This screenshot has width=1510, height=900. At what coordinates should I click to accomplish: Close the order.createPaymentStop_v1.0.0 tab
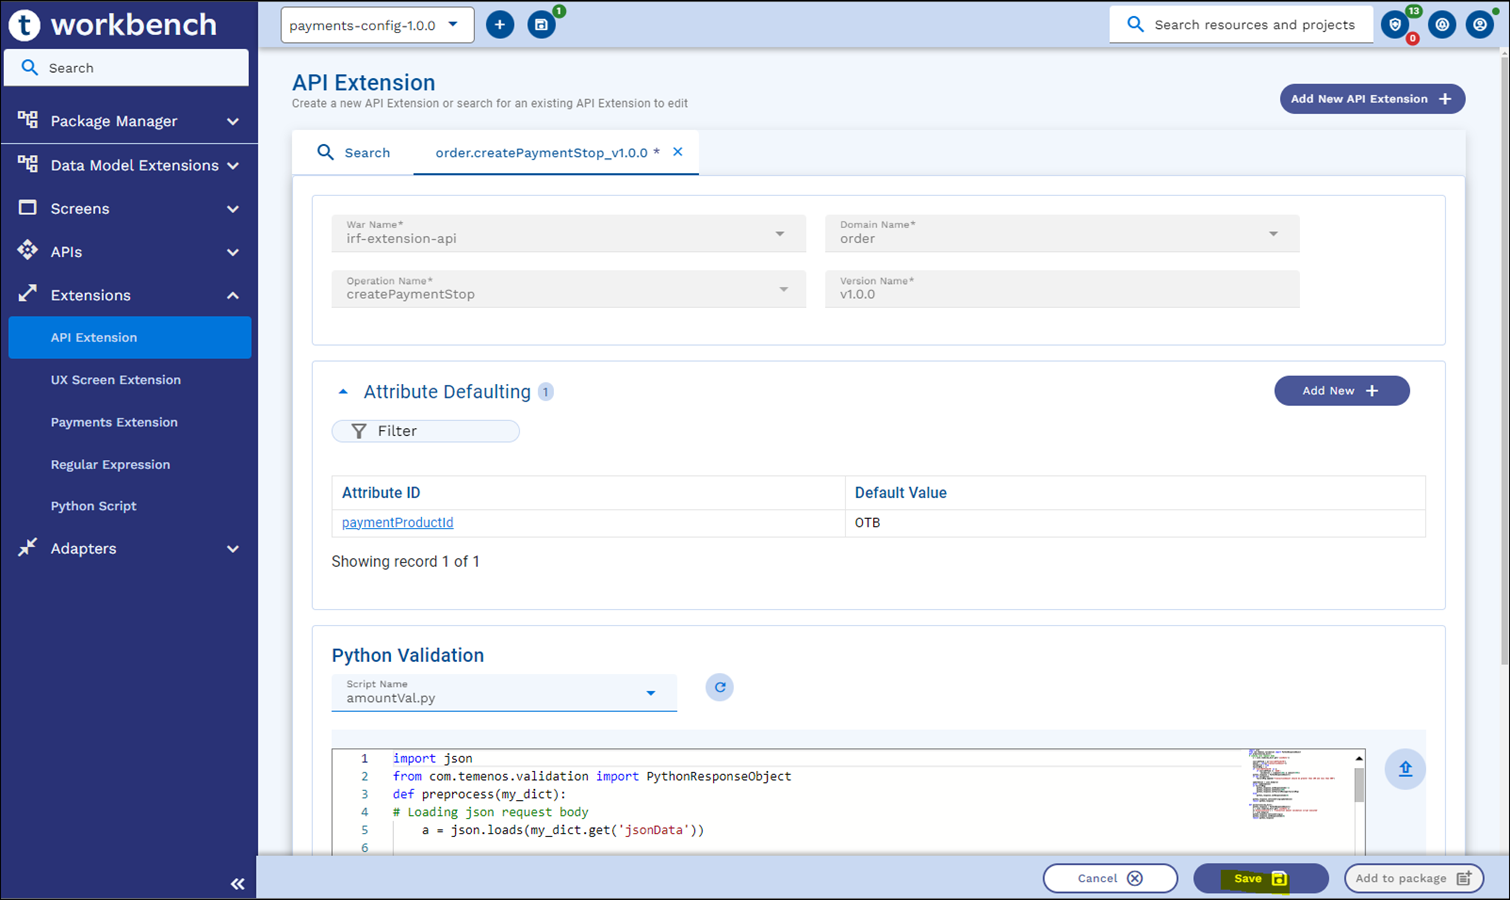pyautogui.click(x=678, y=152)
